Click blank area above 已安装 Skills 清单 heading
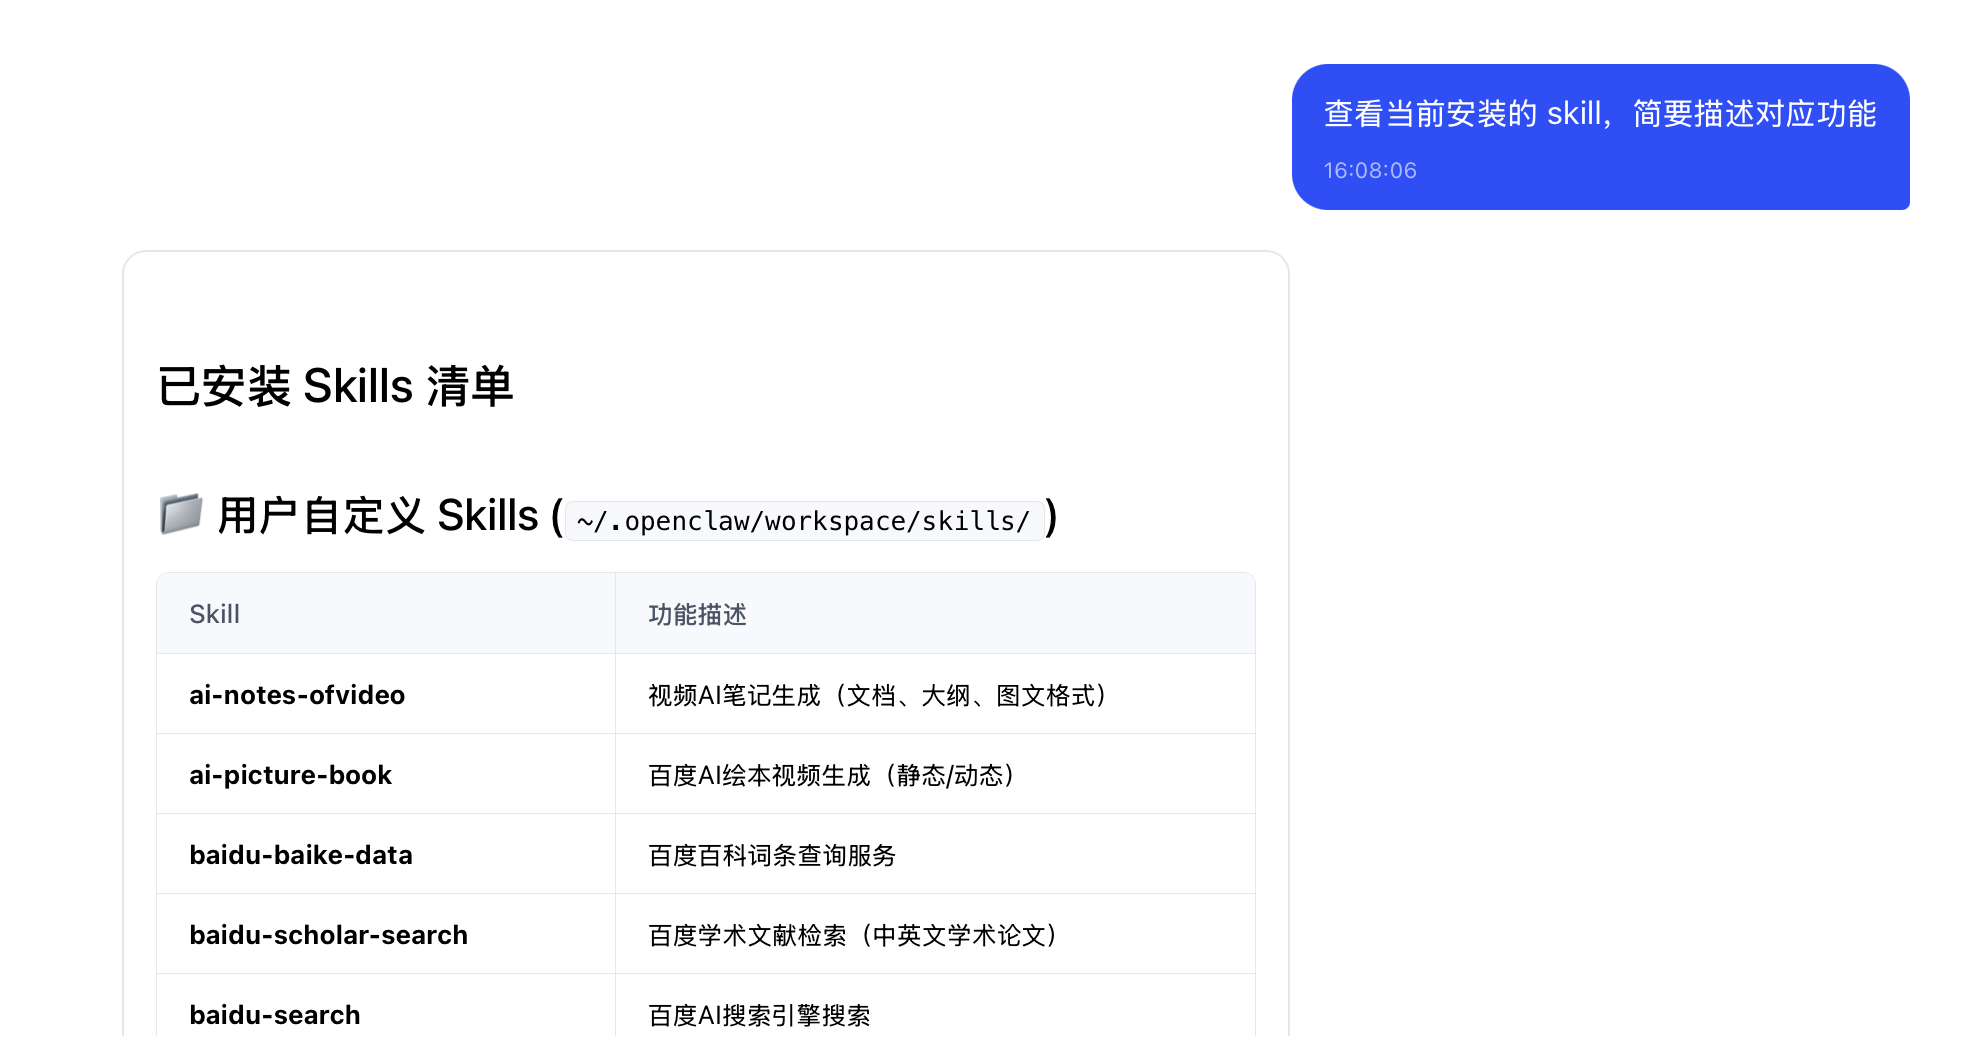 click(700, 300)
